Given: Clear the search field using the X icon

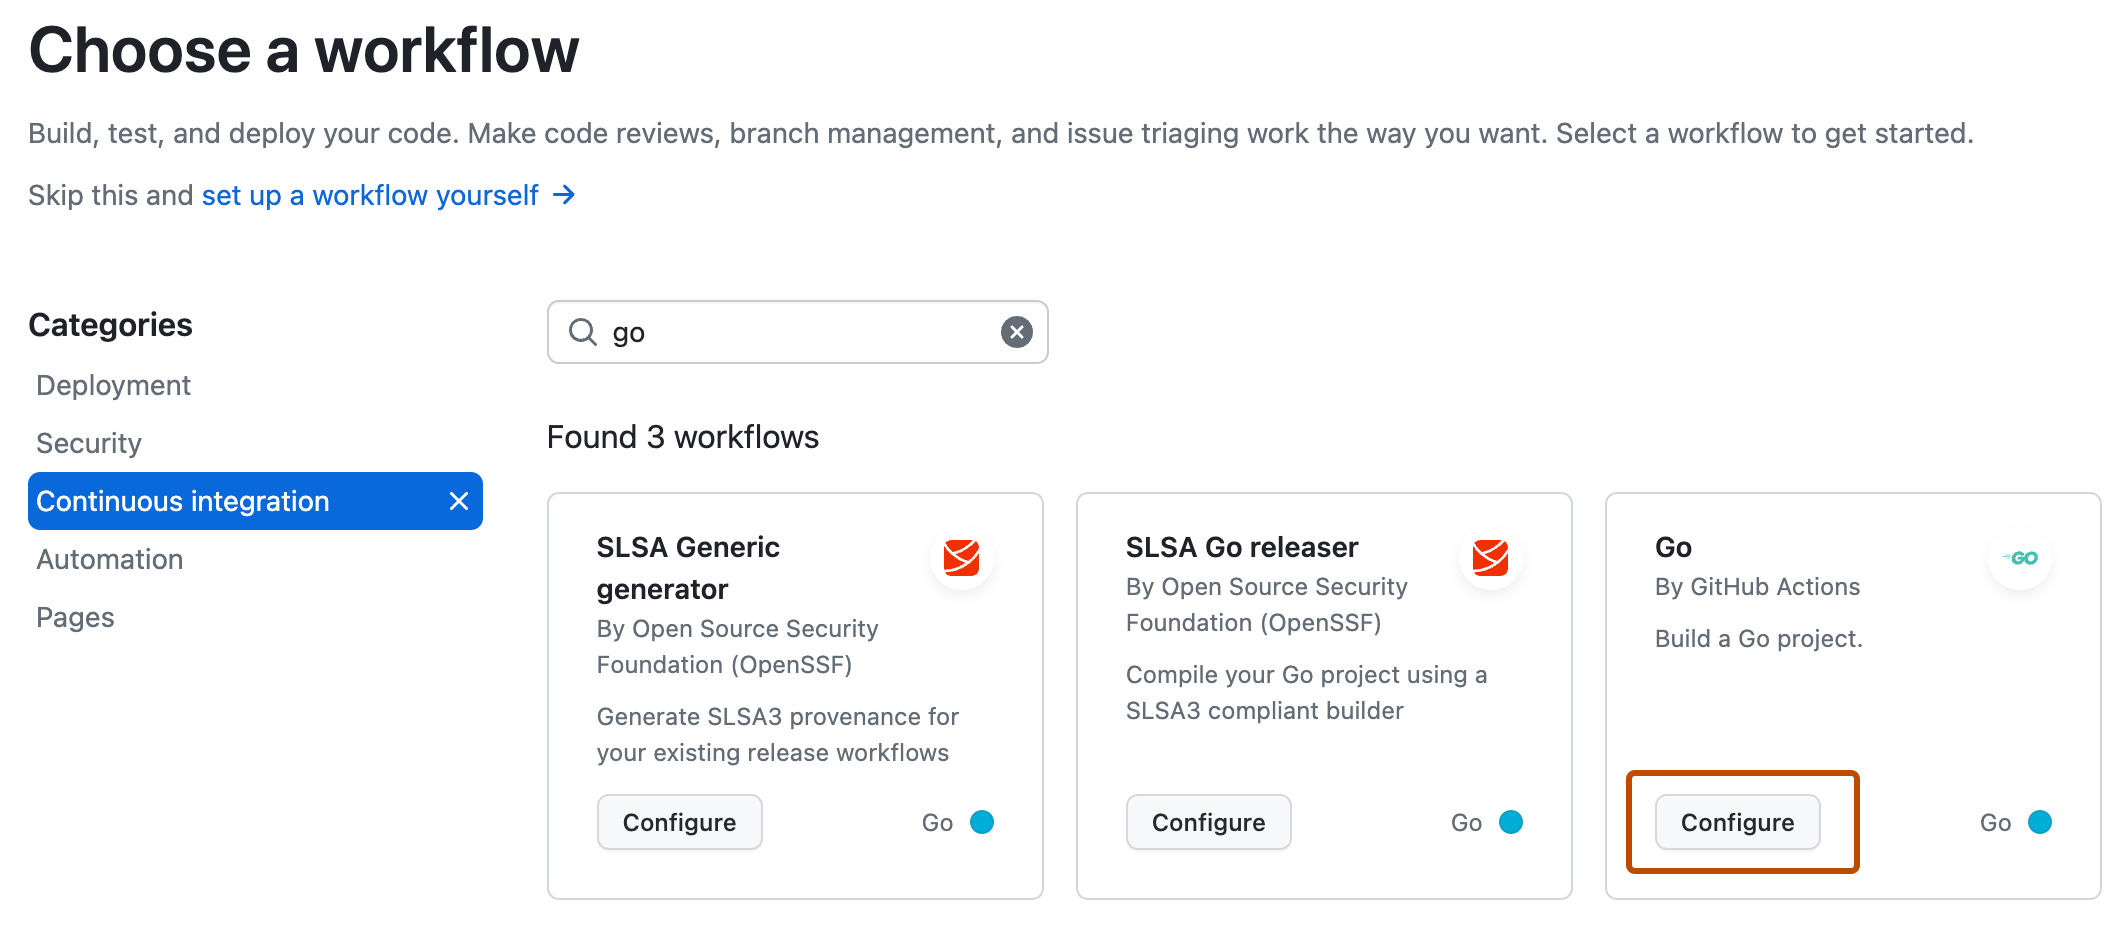Looking at the screenshot, I should pos(1016,331).
